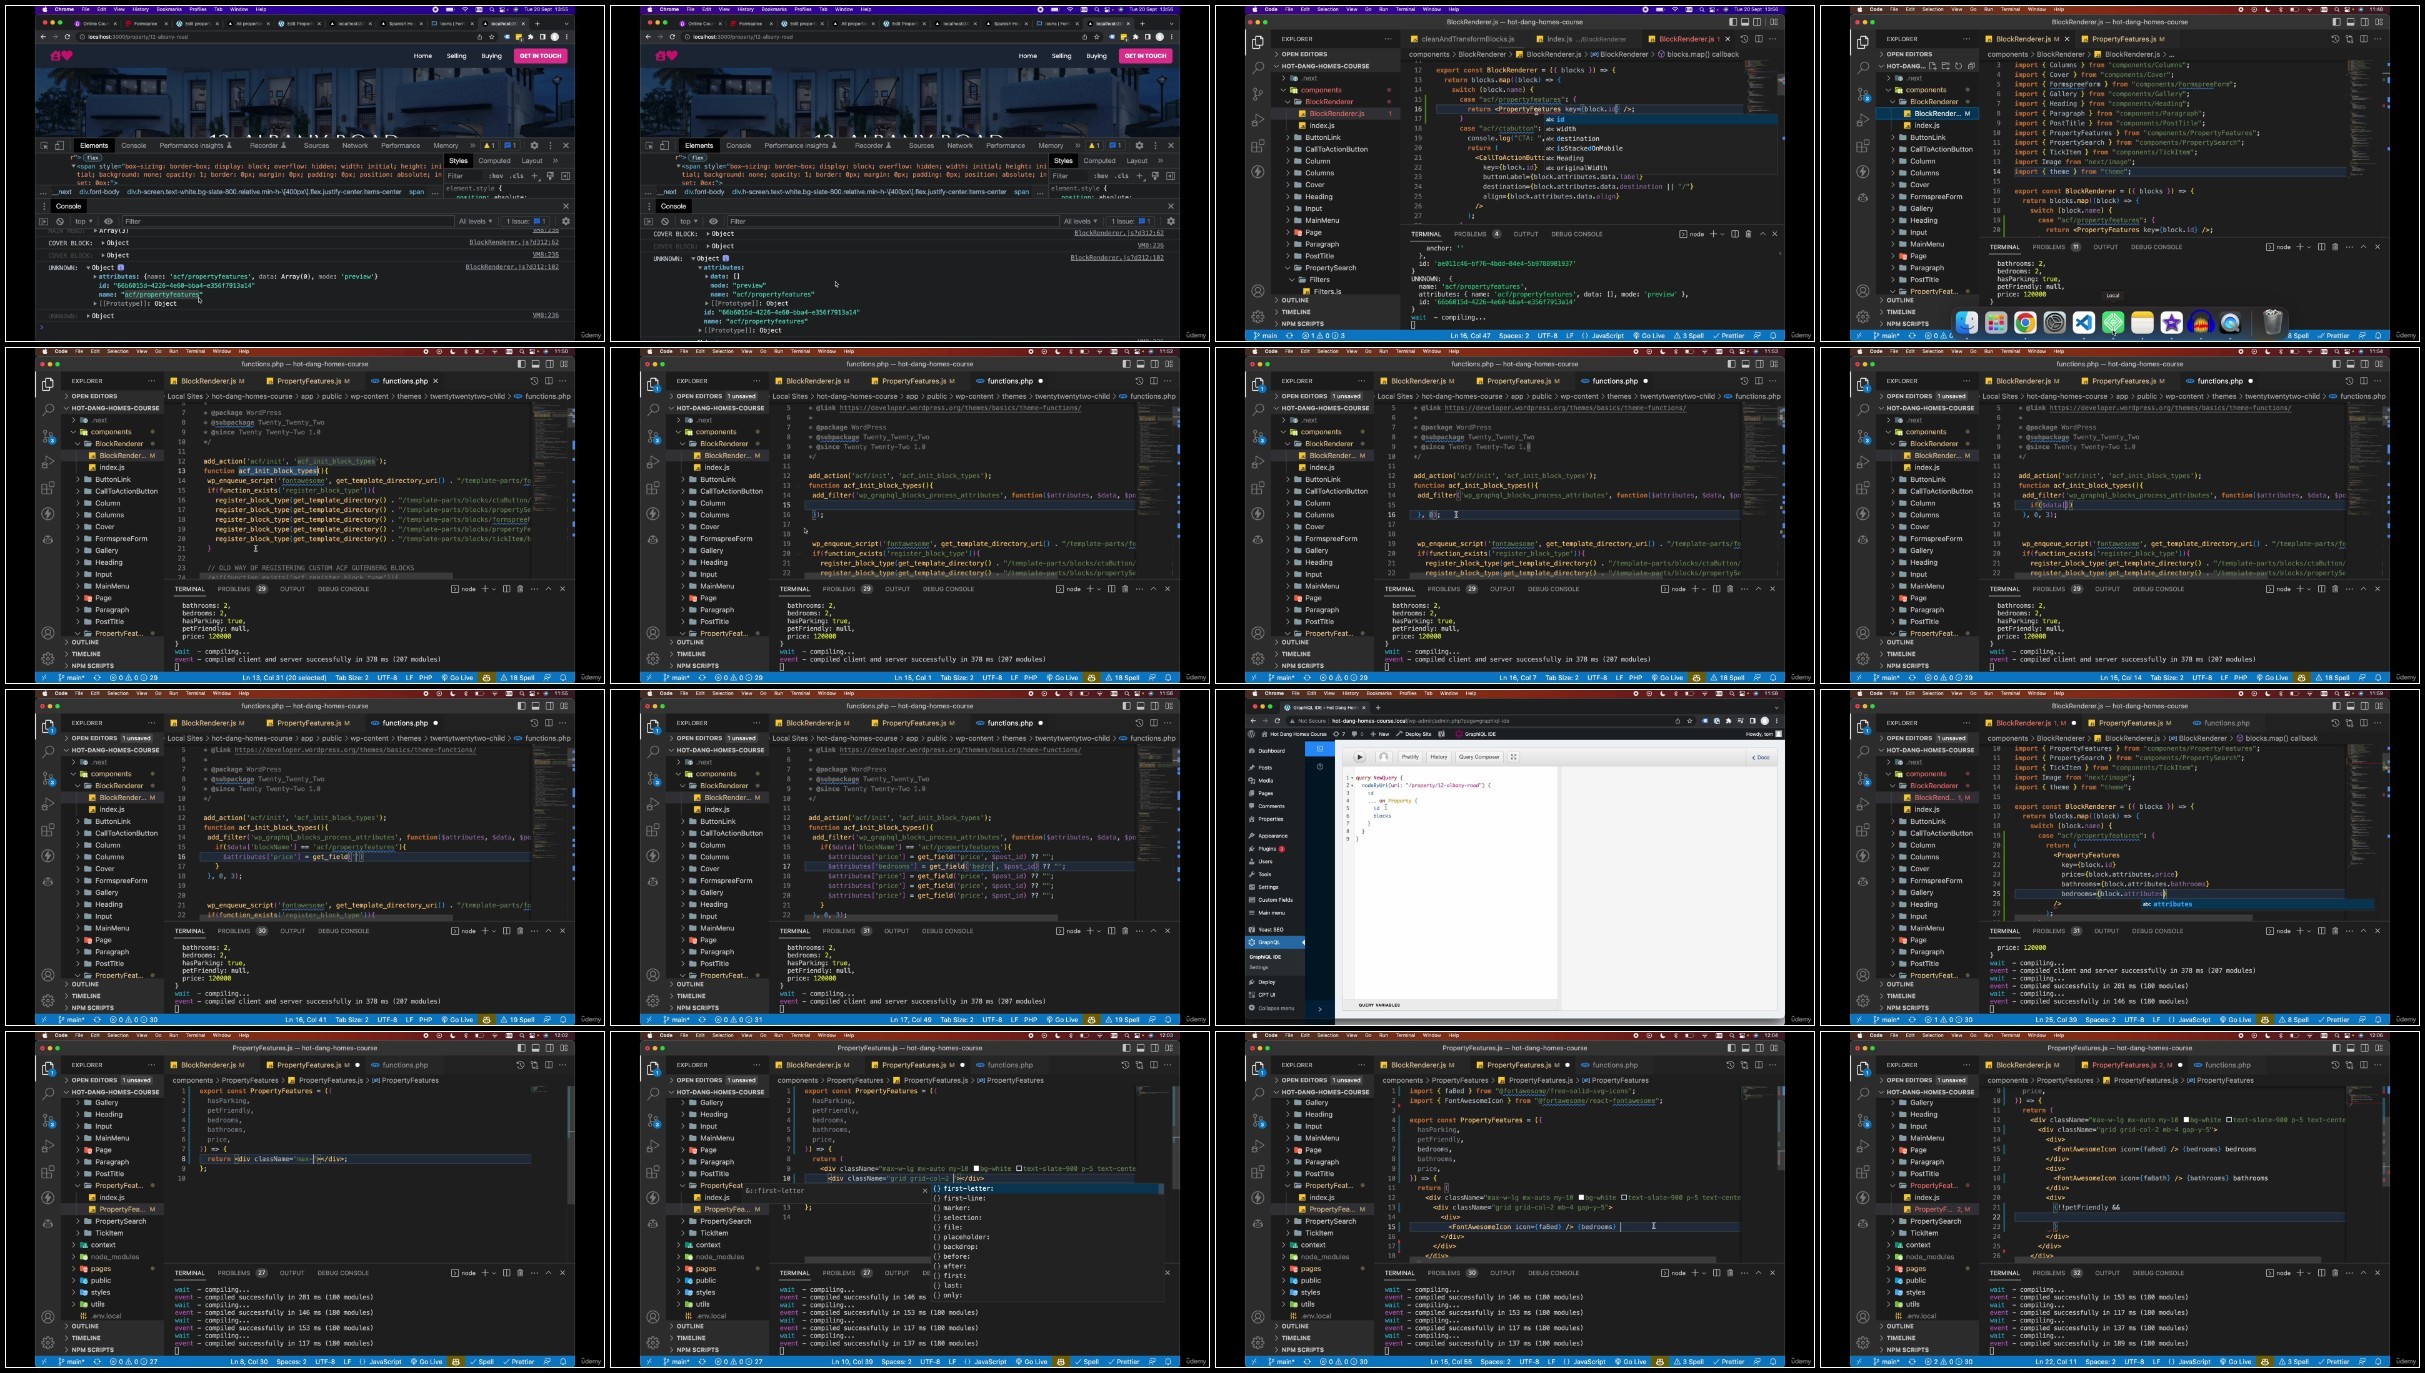Switch to PropertyFeatures.js tab in Dock frame
Image resolution: width=2425 pixels, height=1373 pixels.
pyautogui.click(x=2125, y=39)
